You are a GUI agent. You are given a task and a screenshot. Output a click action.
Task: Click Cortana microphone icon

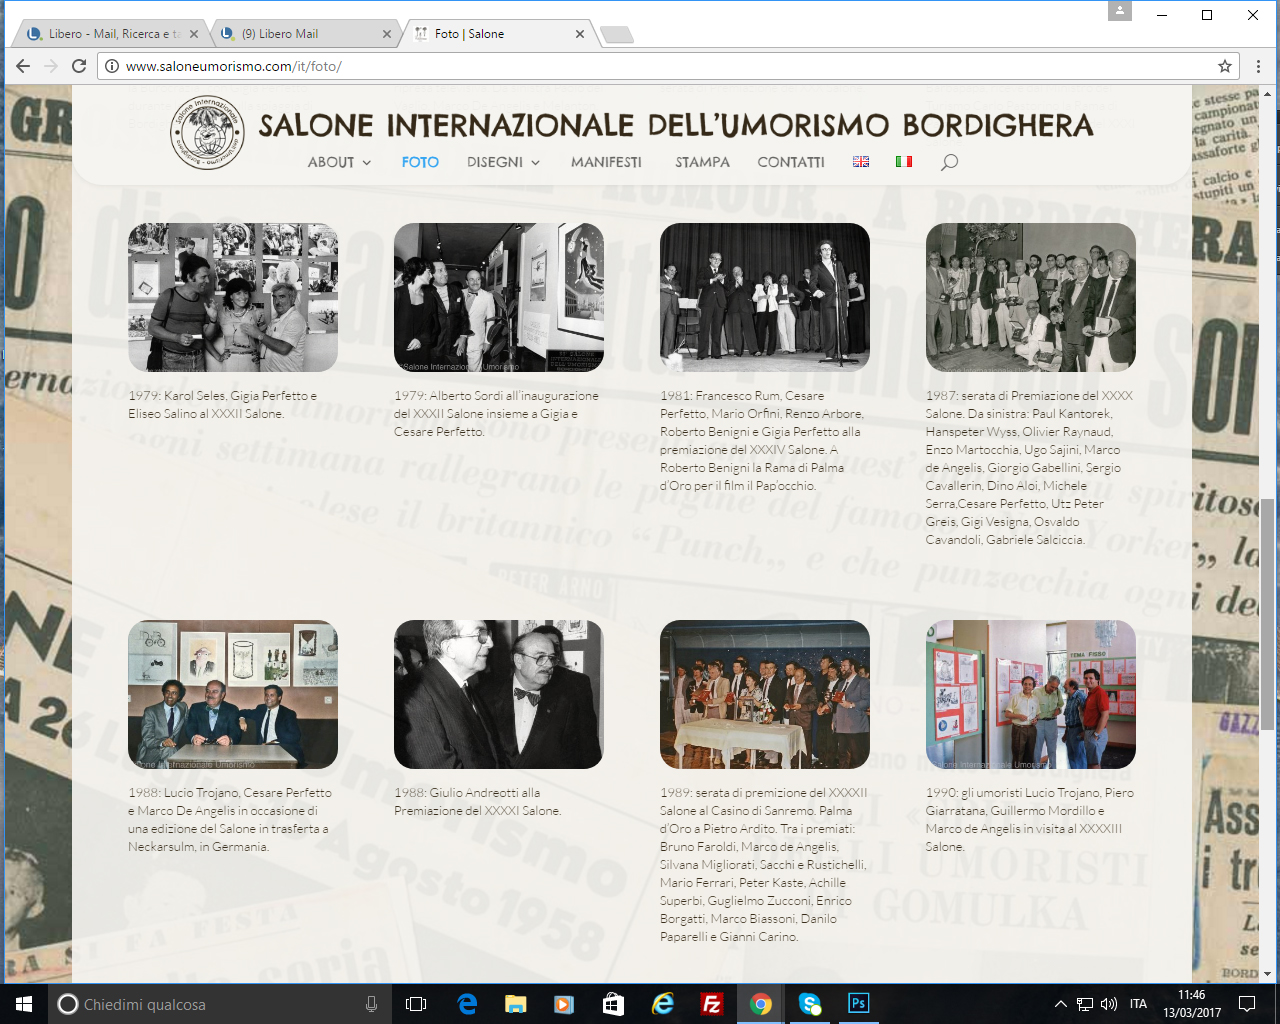point(371,1004)
